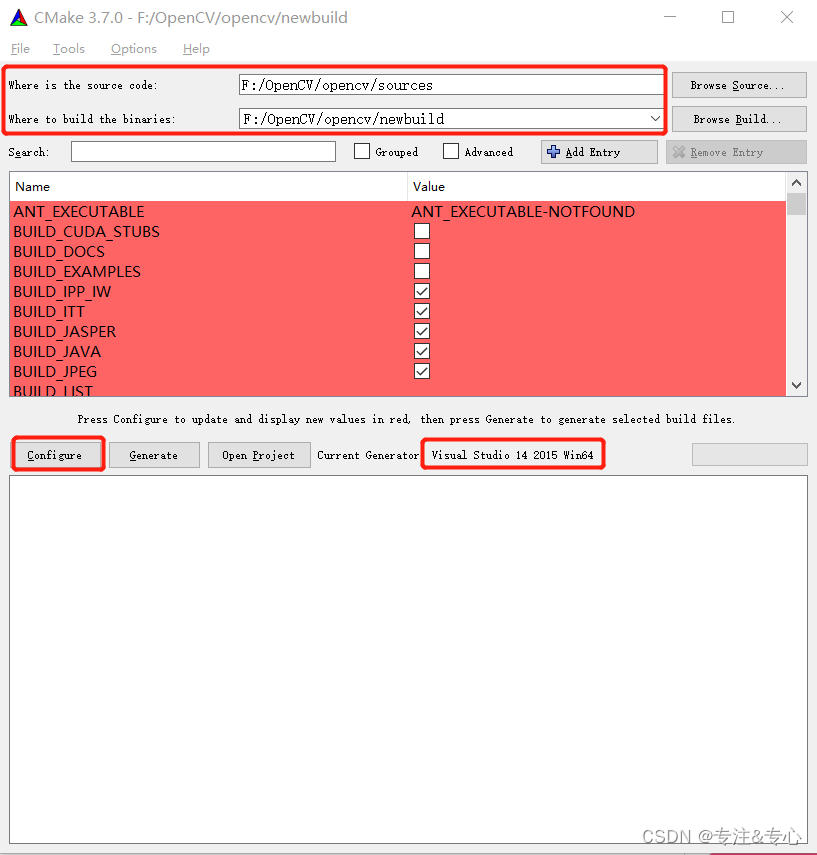This screenshot has height=855, width=817.
Task: Minimize the CMake window
Action: click(670, 17)
